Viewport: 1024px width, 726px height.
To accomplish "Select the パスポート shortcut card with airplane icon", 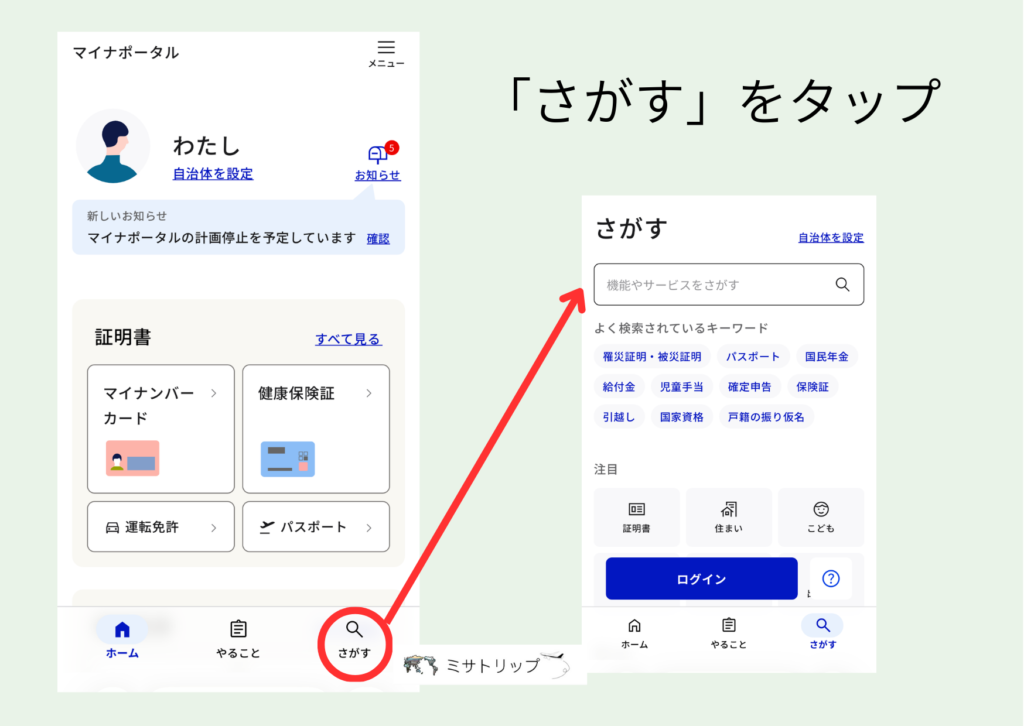I will (x=315, y=527).
